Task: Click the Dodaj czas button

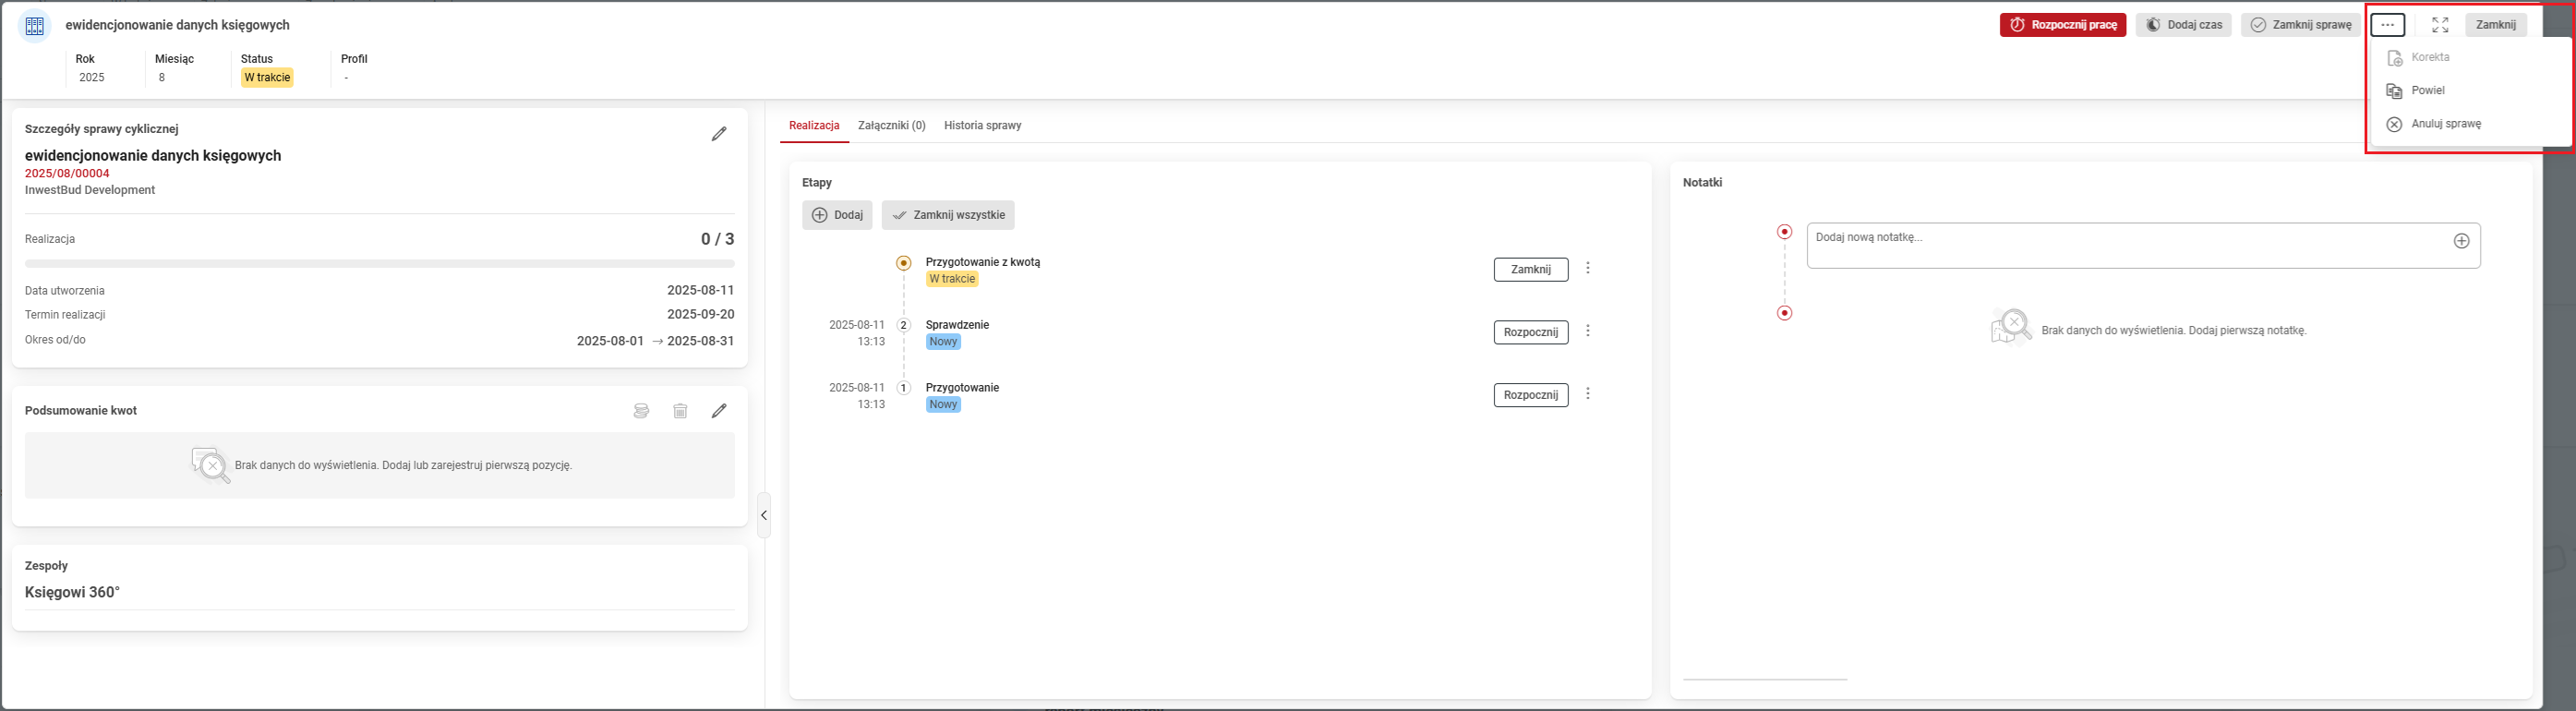Action: (2183, 25)
